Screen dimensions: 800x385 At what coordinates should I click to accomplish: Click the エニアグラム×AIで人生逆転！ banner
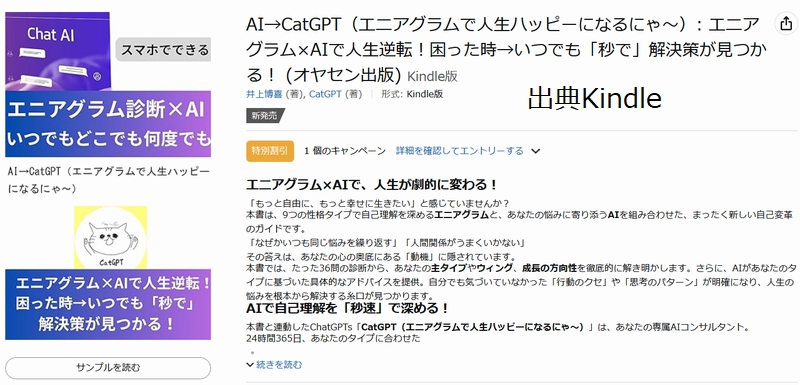[108, 304]
